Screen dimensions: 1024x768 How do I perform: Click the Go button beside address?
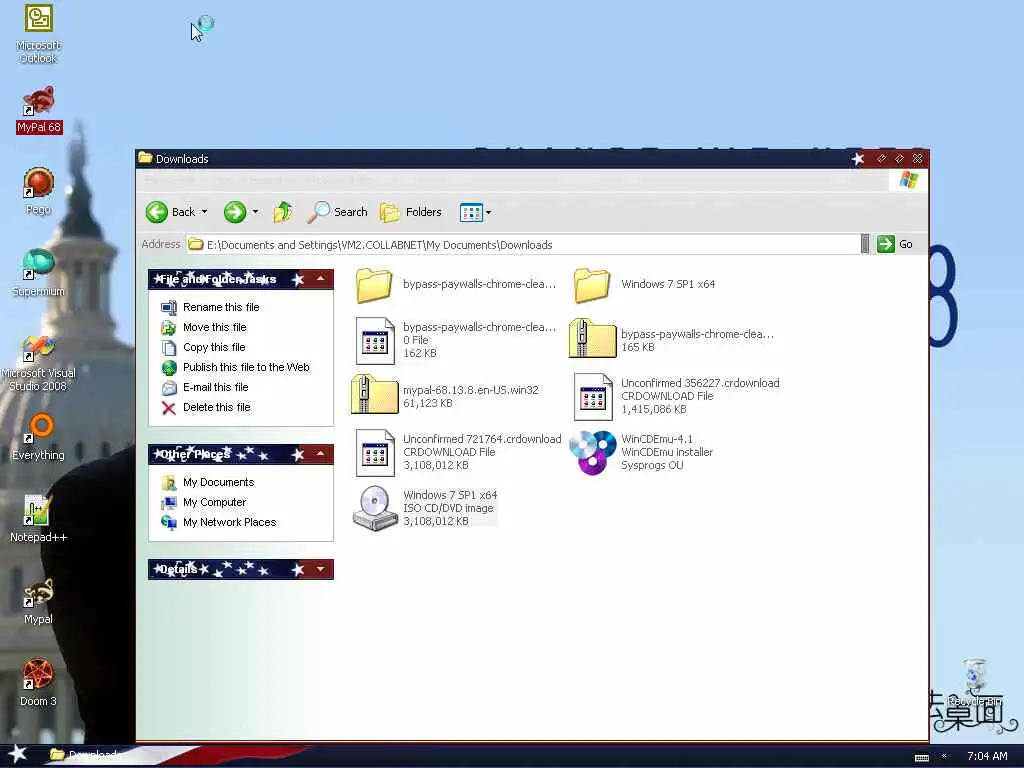tap(895, 244)
